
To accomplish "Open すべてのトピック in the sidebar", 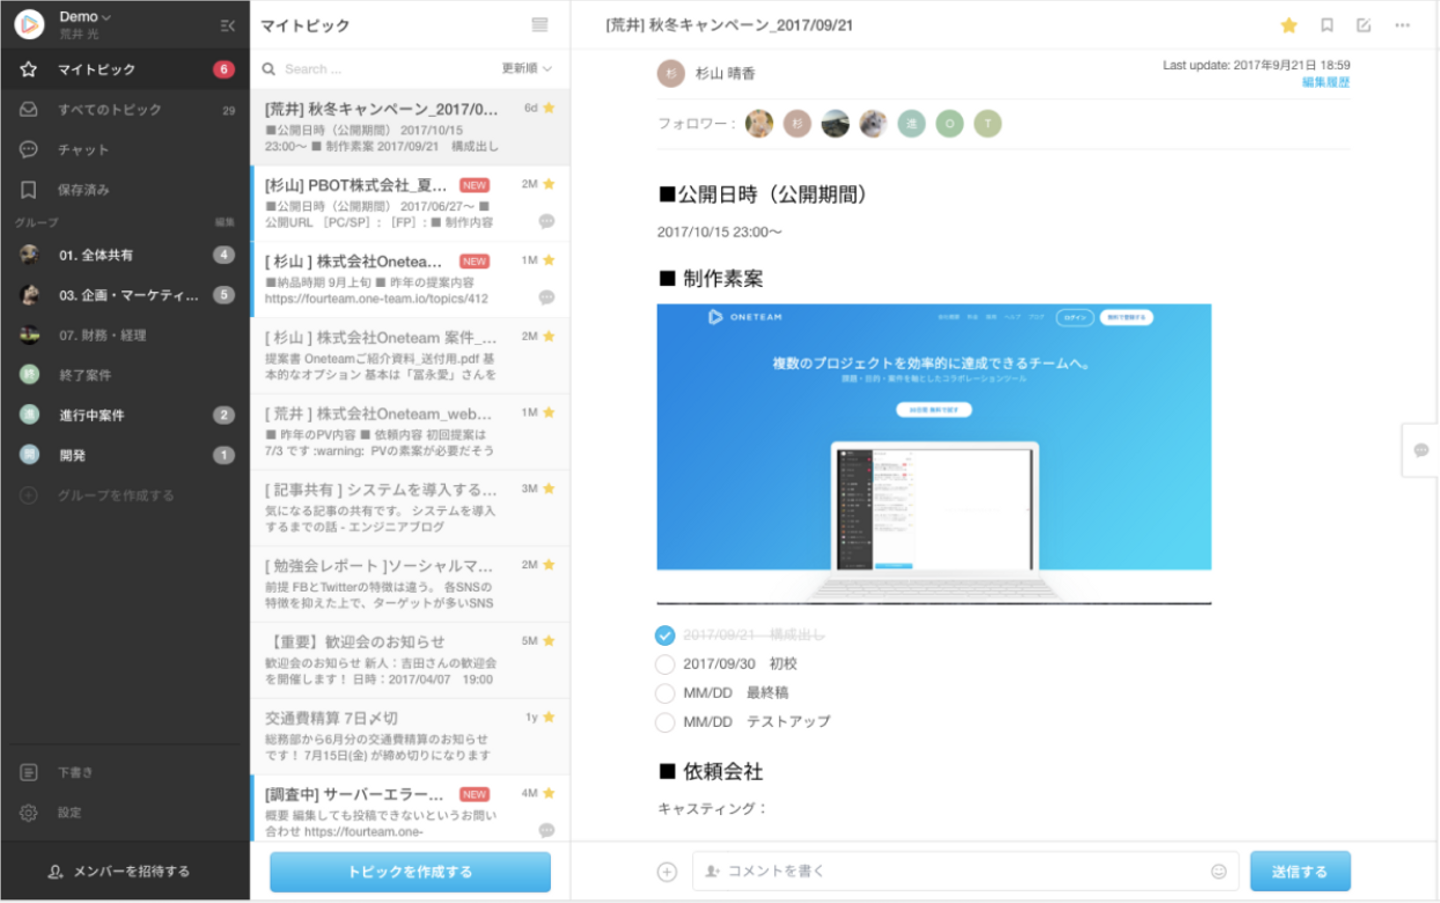I will (125, 109).
